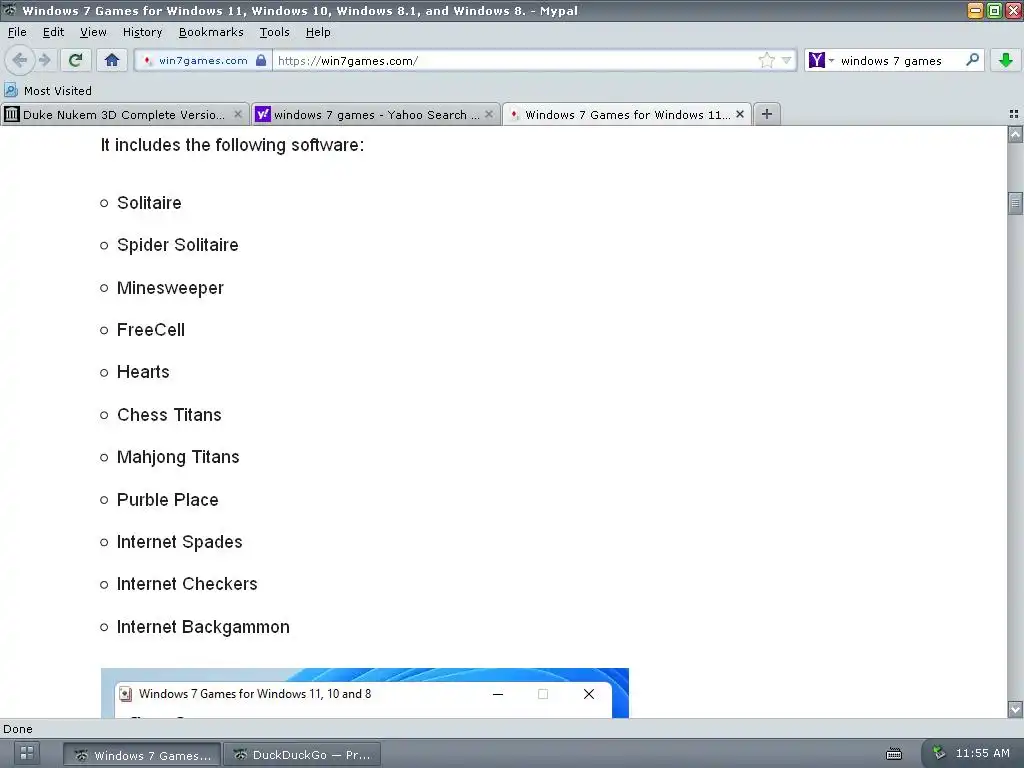Close the Duke Nukem 3D tab
Viewport: 1024px width, 768px height.
238,114
